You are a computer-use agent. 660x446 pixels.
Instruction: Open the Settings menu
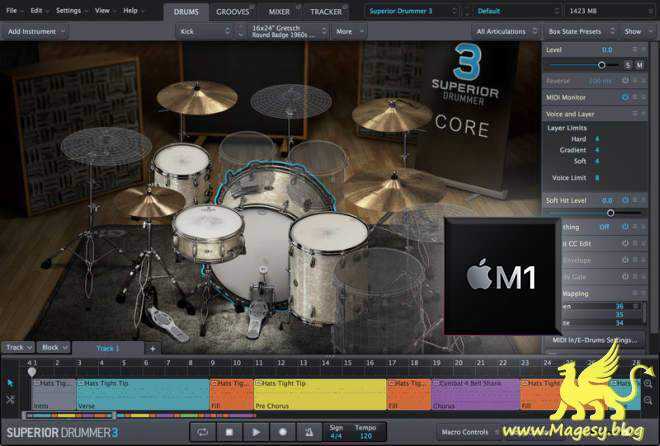(71, 11)
